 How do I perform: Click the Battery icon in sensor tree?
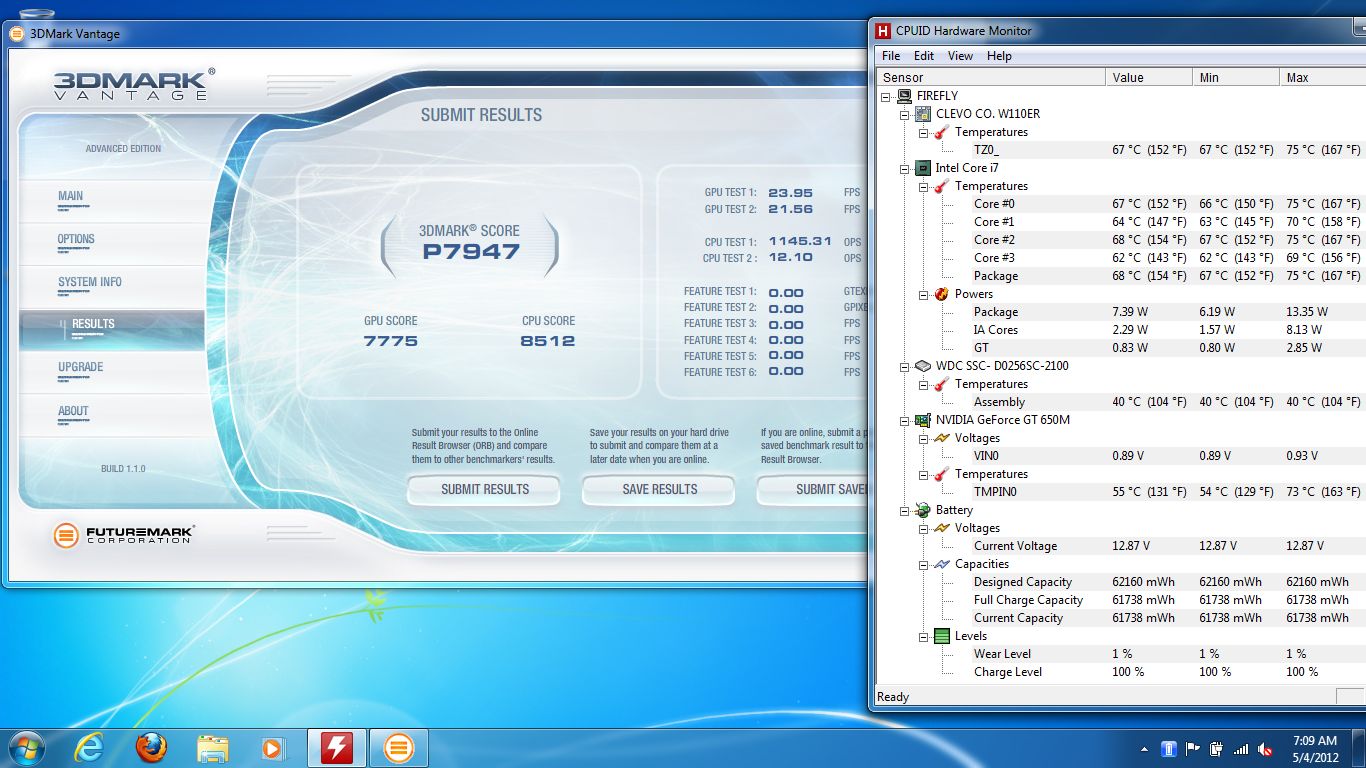click(x=923, y=510)
